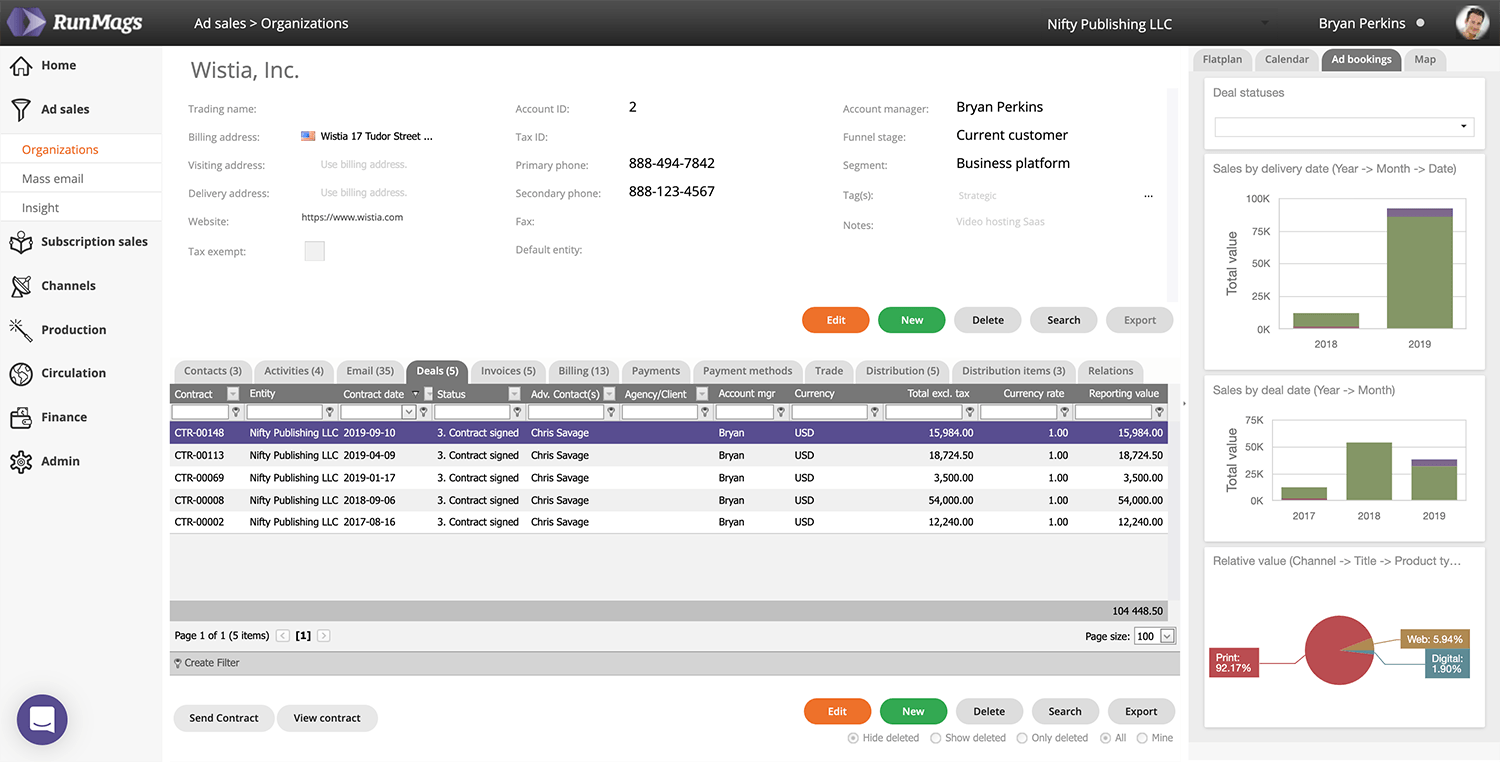1500x762 pixels.
Task: Click the Tag(s) ellipsis icon
Action: (1148, 196)
